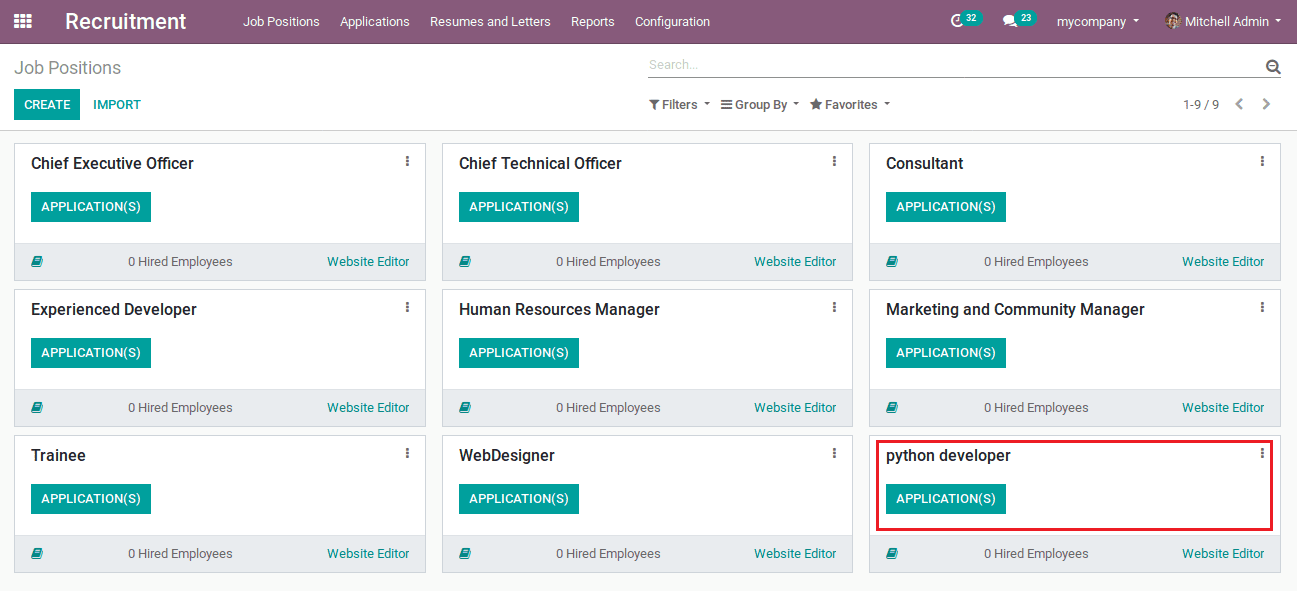Click book icon on python developer card

892,554
